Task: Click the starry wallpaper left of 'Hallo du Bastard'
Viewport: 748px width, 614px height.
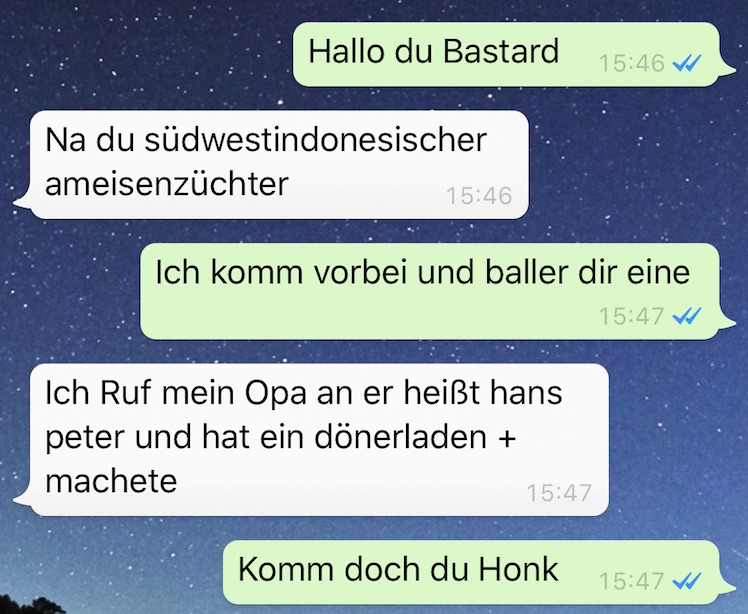Action: [x=143, y=52]
